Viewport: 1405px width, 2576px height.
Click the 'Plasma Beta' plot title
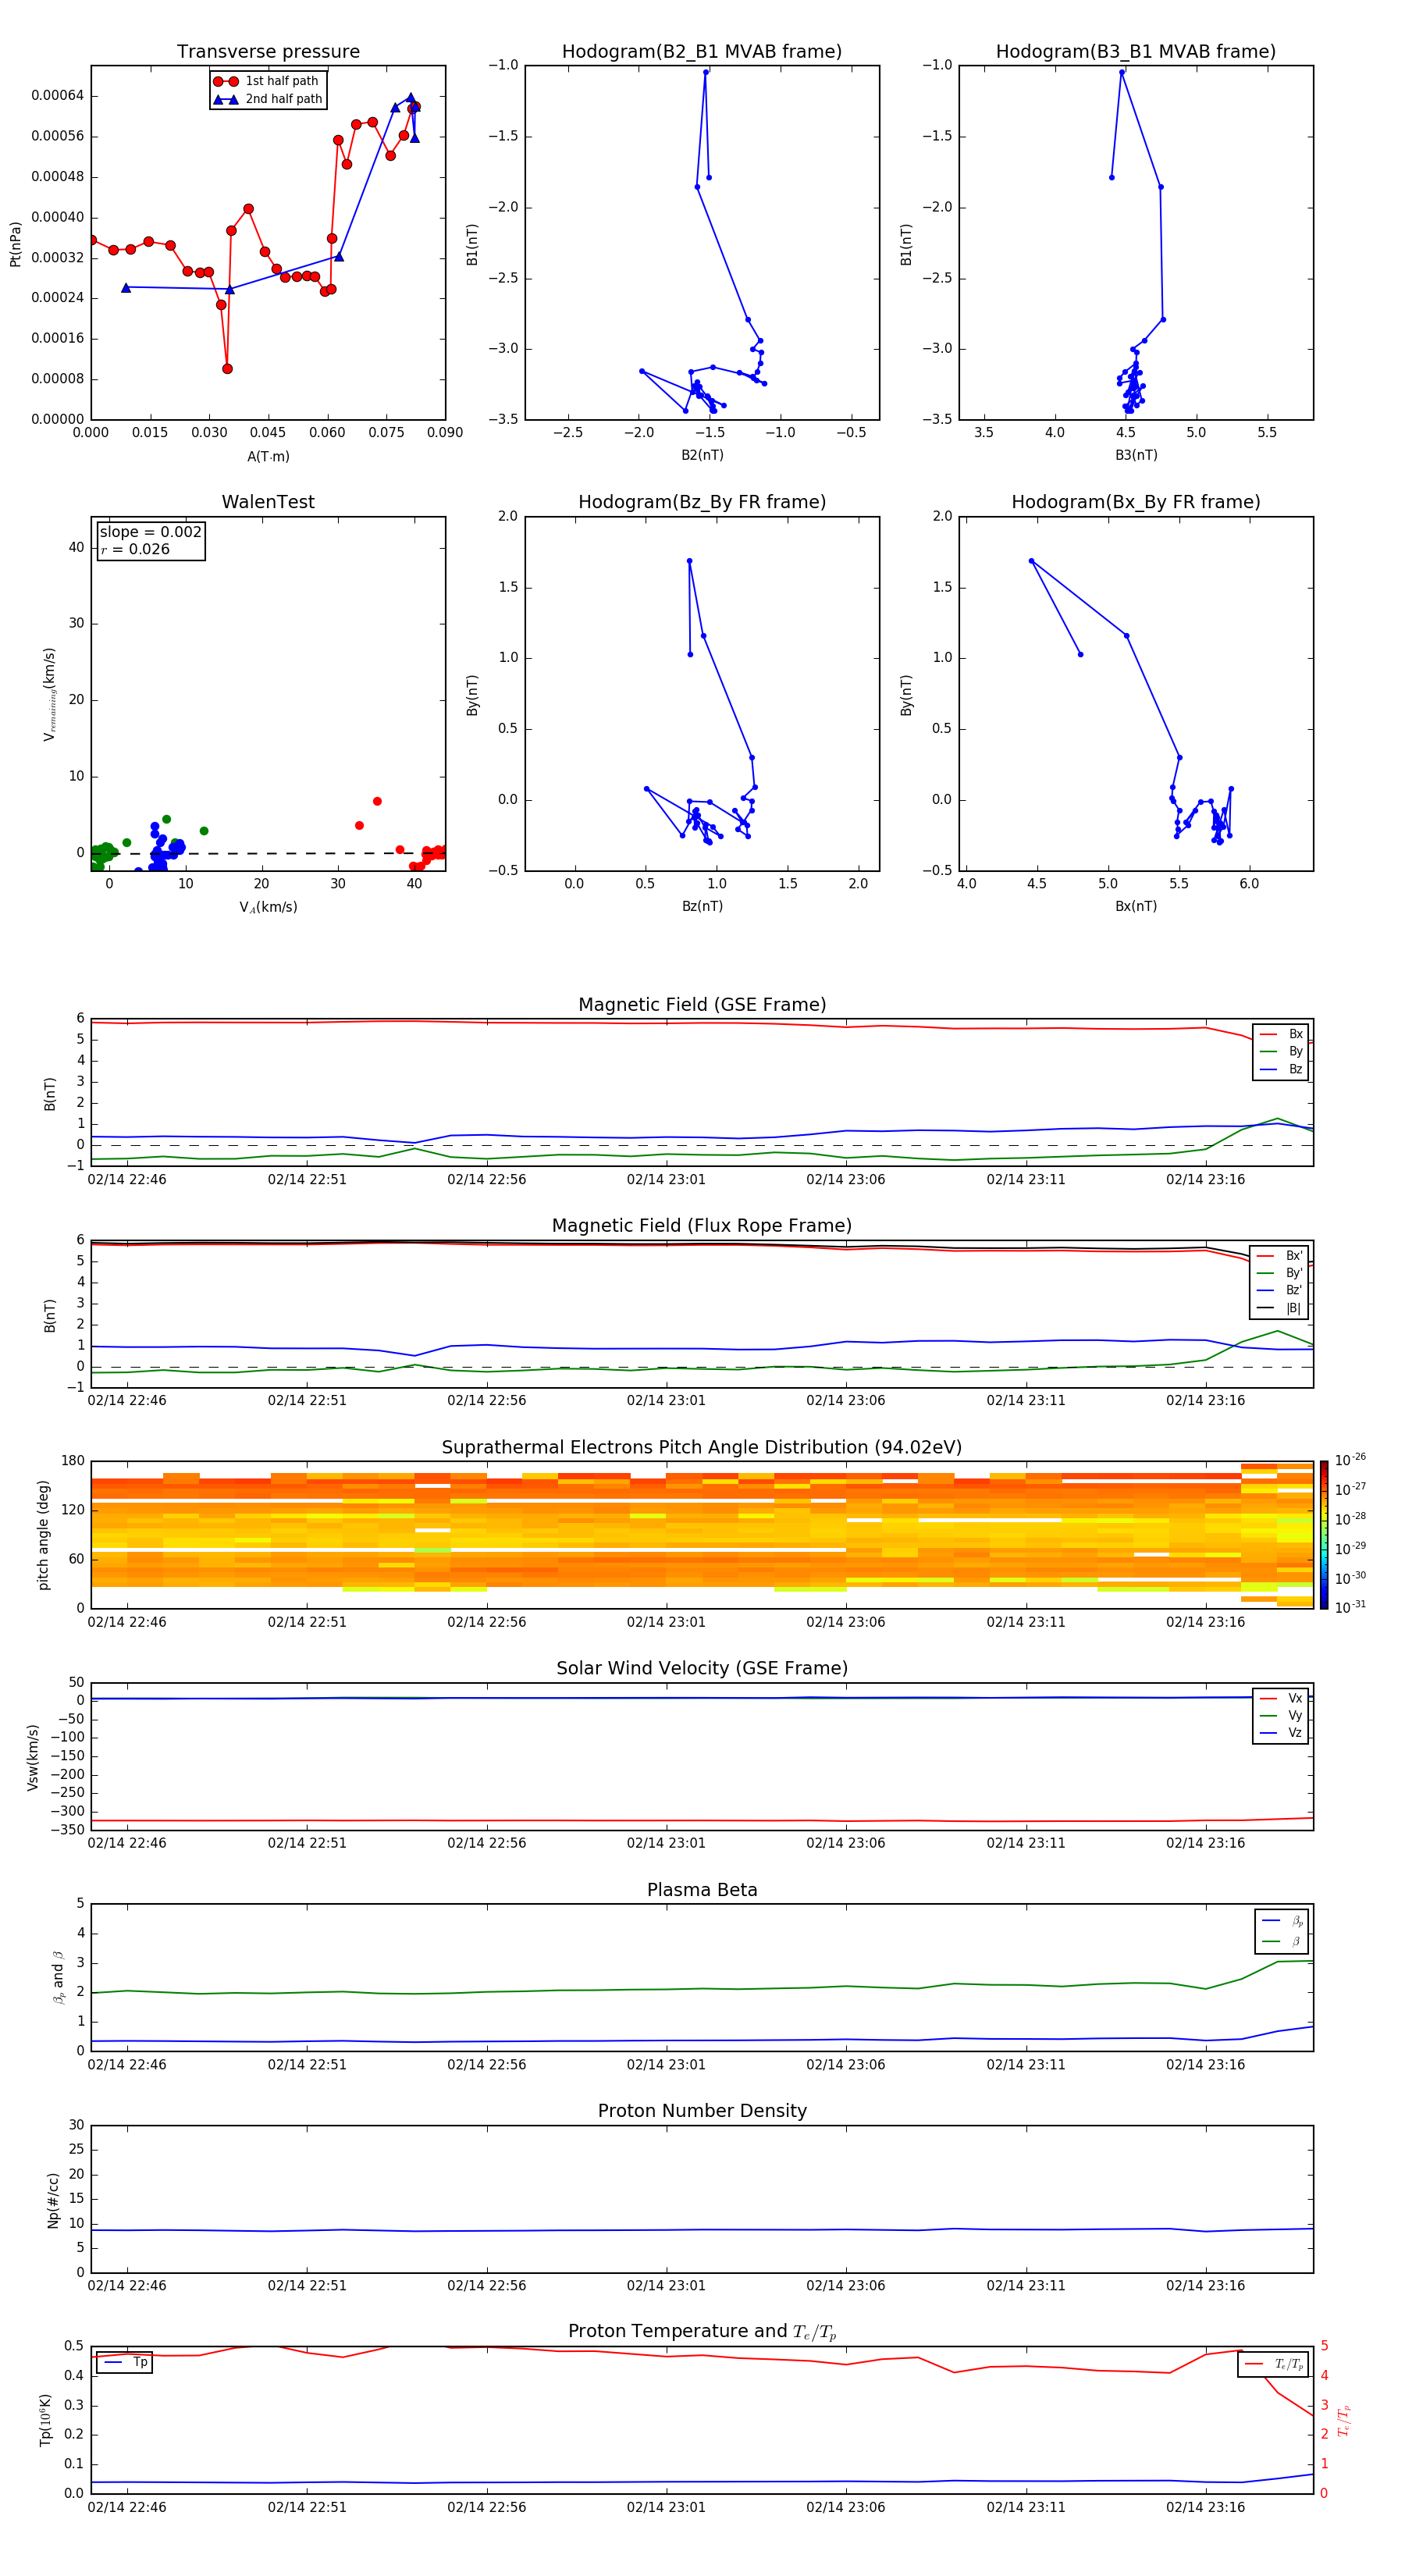click(x=702, y=1890)
